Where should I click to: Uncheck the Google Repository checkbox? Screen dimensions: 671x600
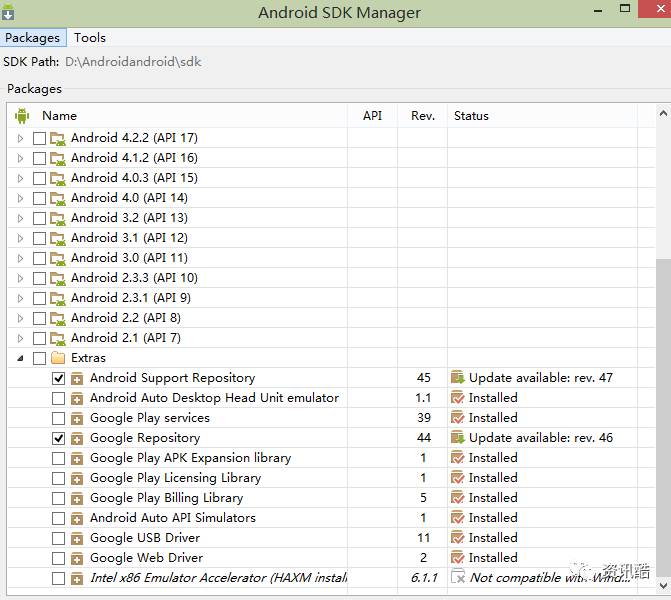click(x=58, y=438)
